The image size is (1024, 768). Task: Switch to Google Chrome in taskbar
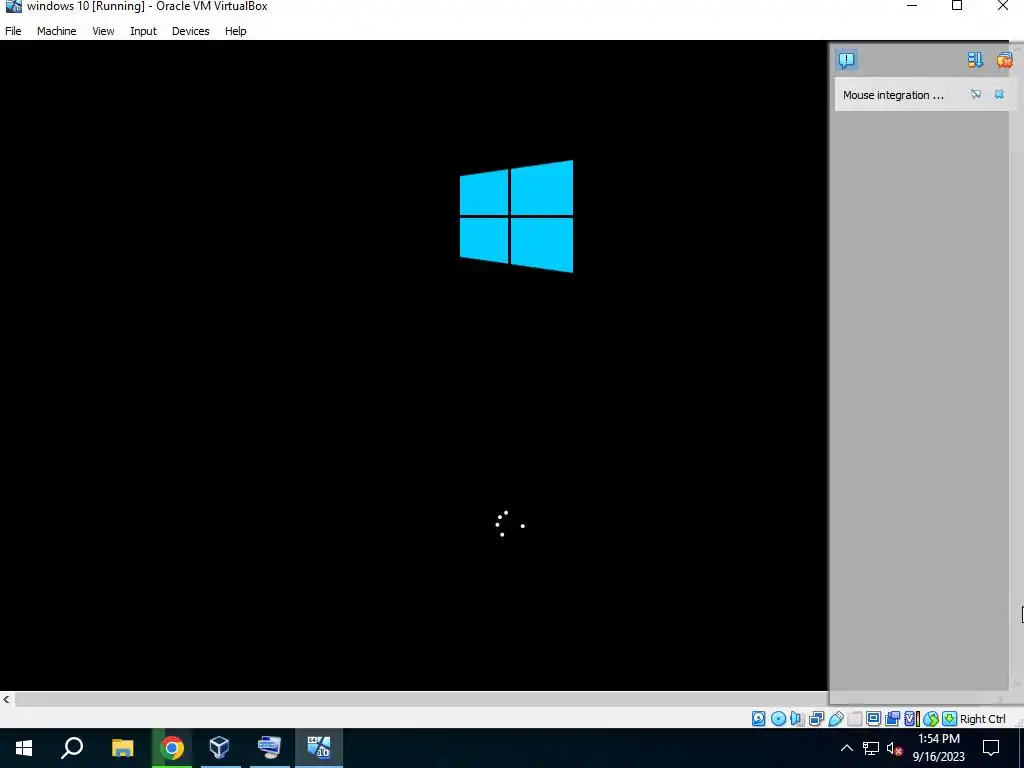[172, 748]
